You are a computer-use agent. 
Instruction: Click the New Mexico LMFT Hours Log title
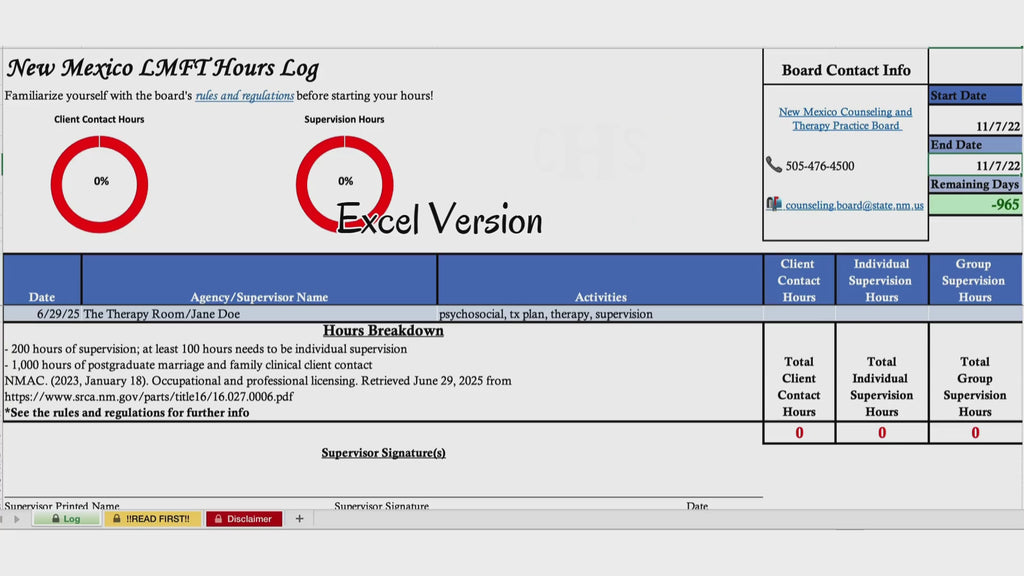tap(163, 68)
